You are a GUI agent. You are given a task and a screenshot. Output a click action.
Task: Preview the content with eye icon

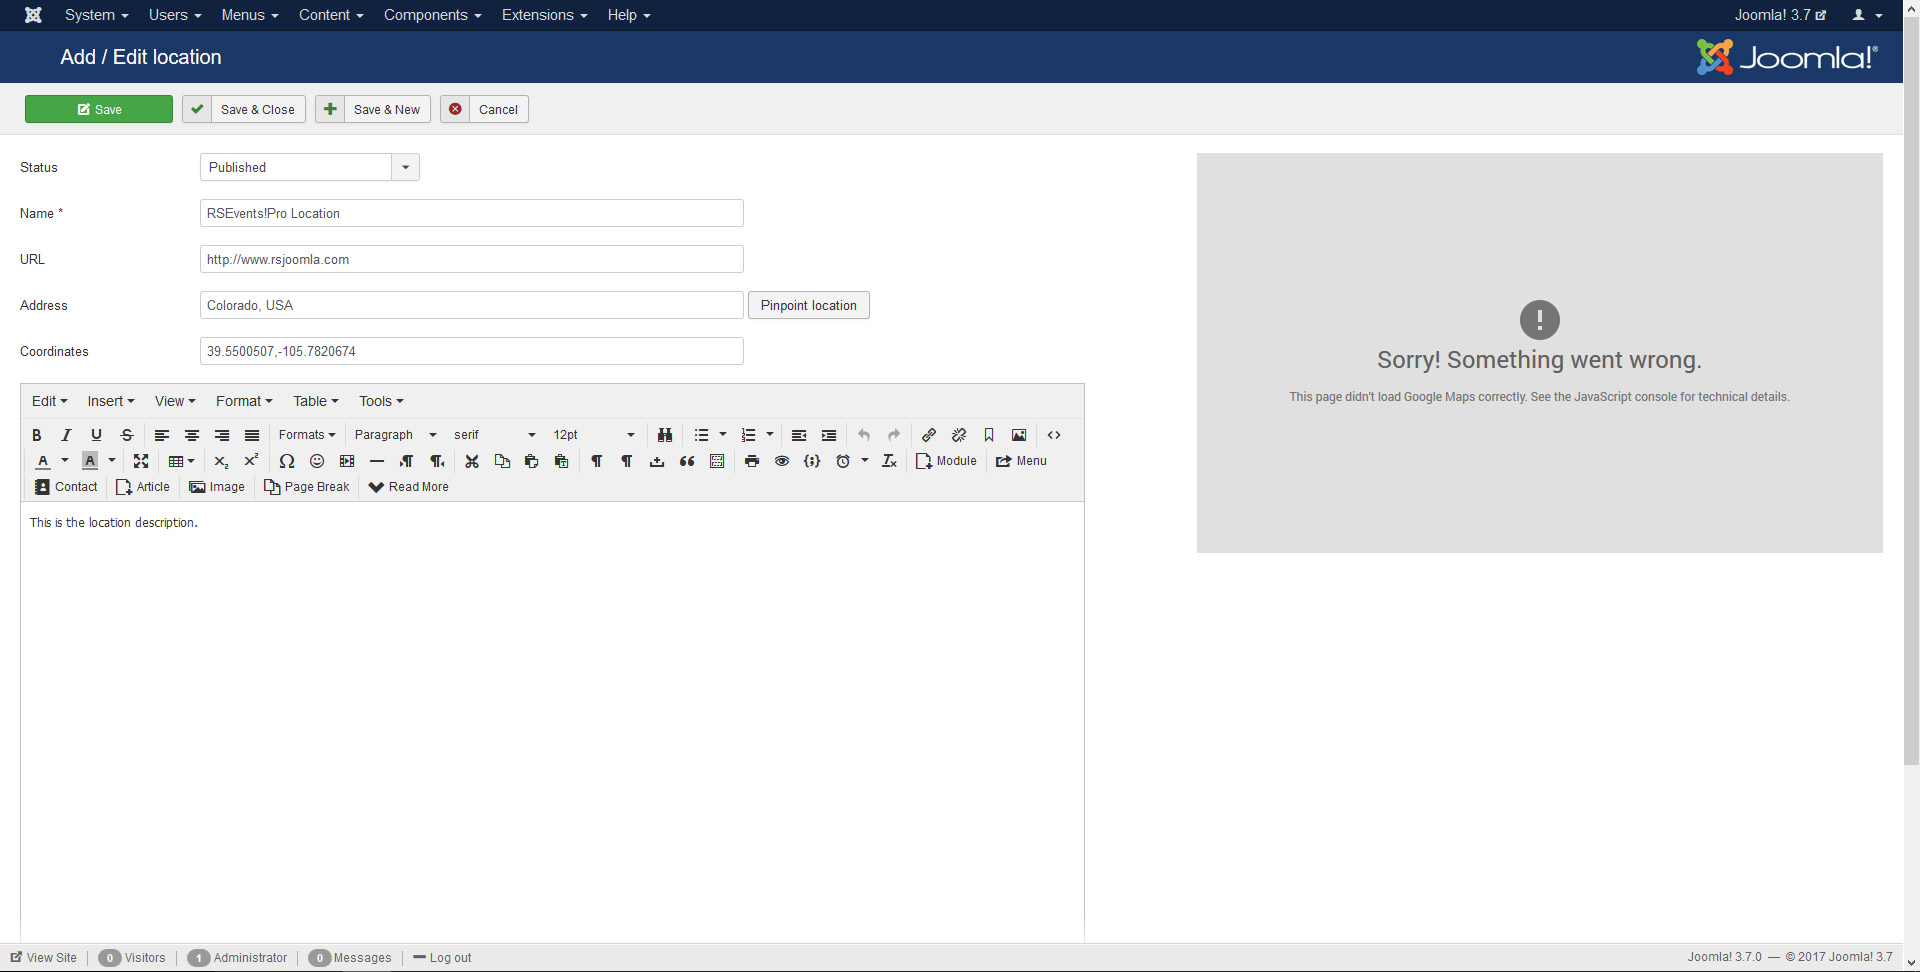click(782, 461)
